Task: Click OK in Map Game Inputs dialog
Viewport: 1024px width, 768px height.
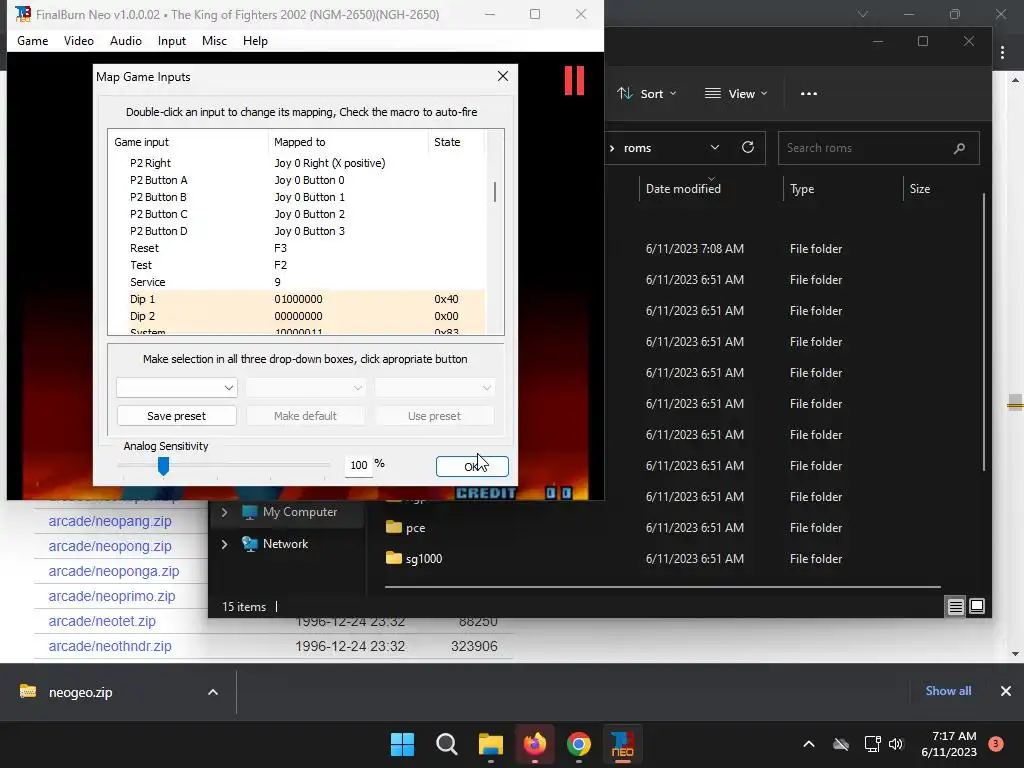Action: click(472, 466)
